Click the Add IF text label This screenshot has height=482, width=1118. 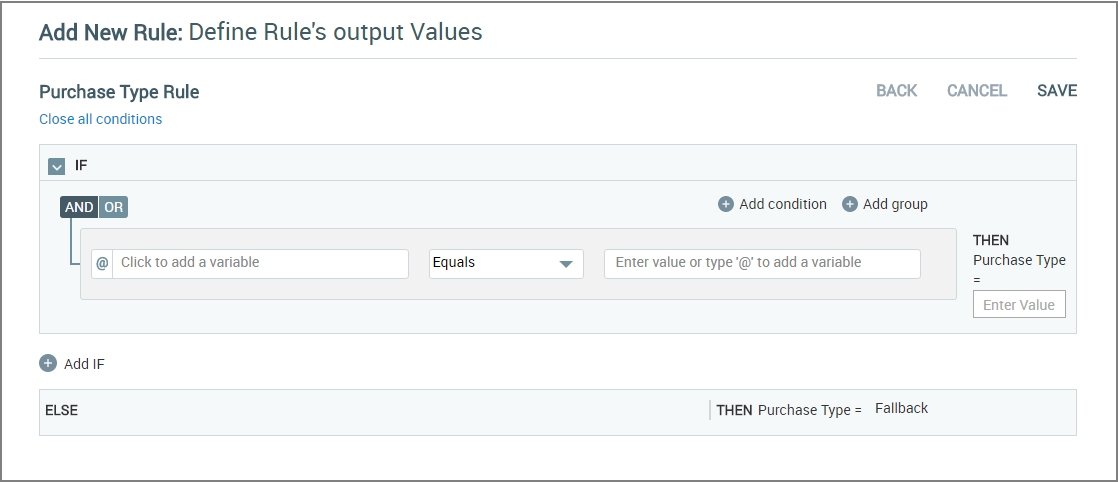tap(84, 364)
